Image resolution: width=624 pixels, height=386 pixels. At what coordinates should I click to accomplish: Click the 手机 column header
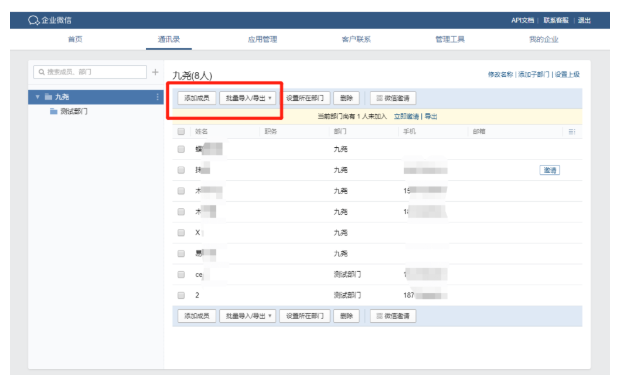click(x=409, y=131)
